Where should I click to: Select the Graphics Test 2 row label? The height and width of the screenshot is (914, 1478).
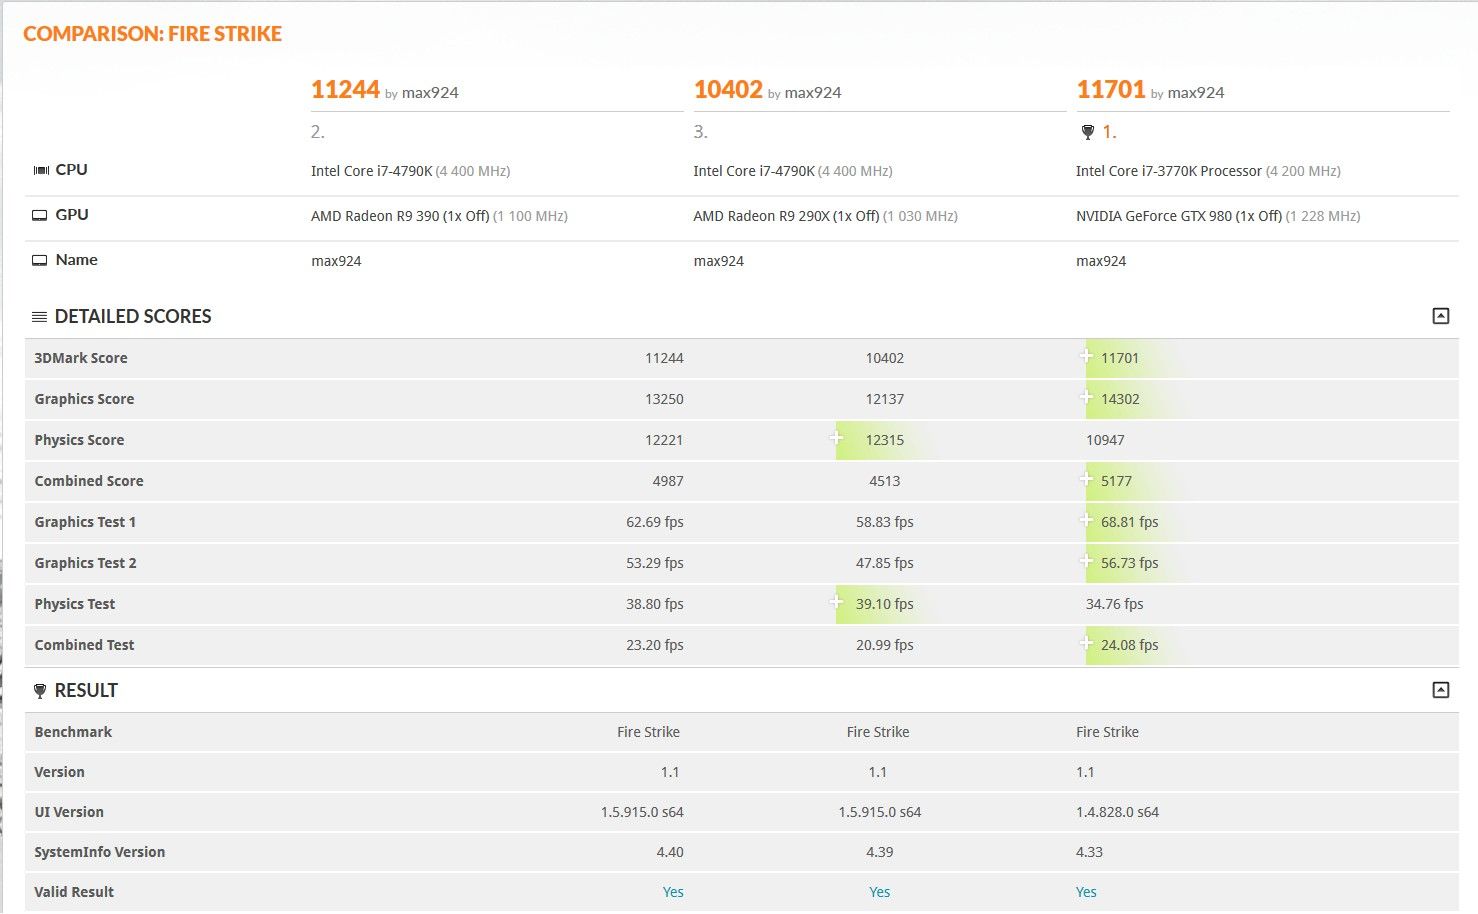(x=85, y=563)
